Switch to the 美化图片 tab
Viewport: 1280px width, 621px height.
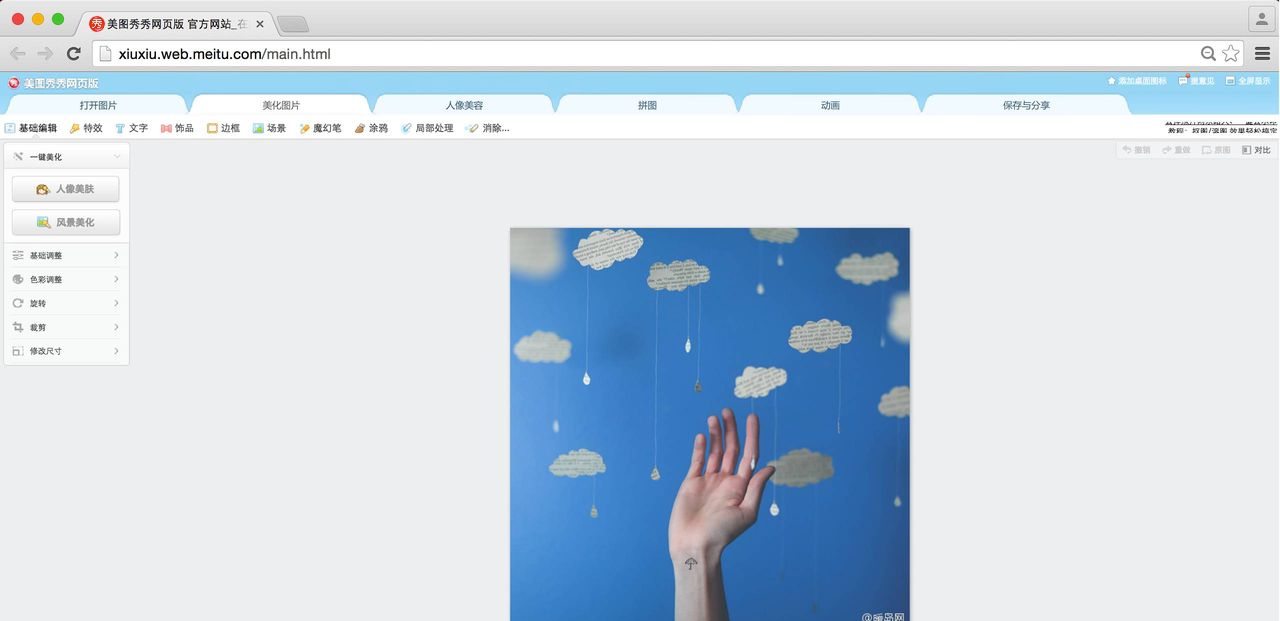pos(281,105)
